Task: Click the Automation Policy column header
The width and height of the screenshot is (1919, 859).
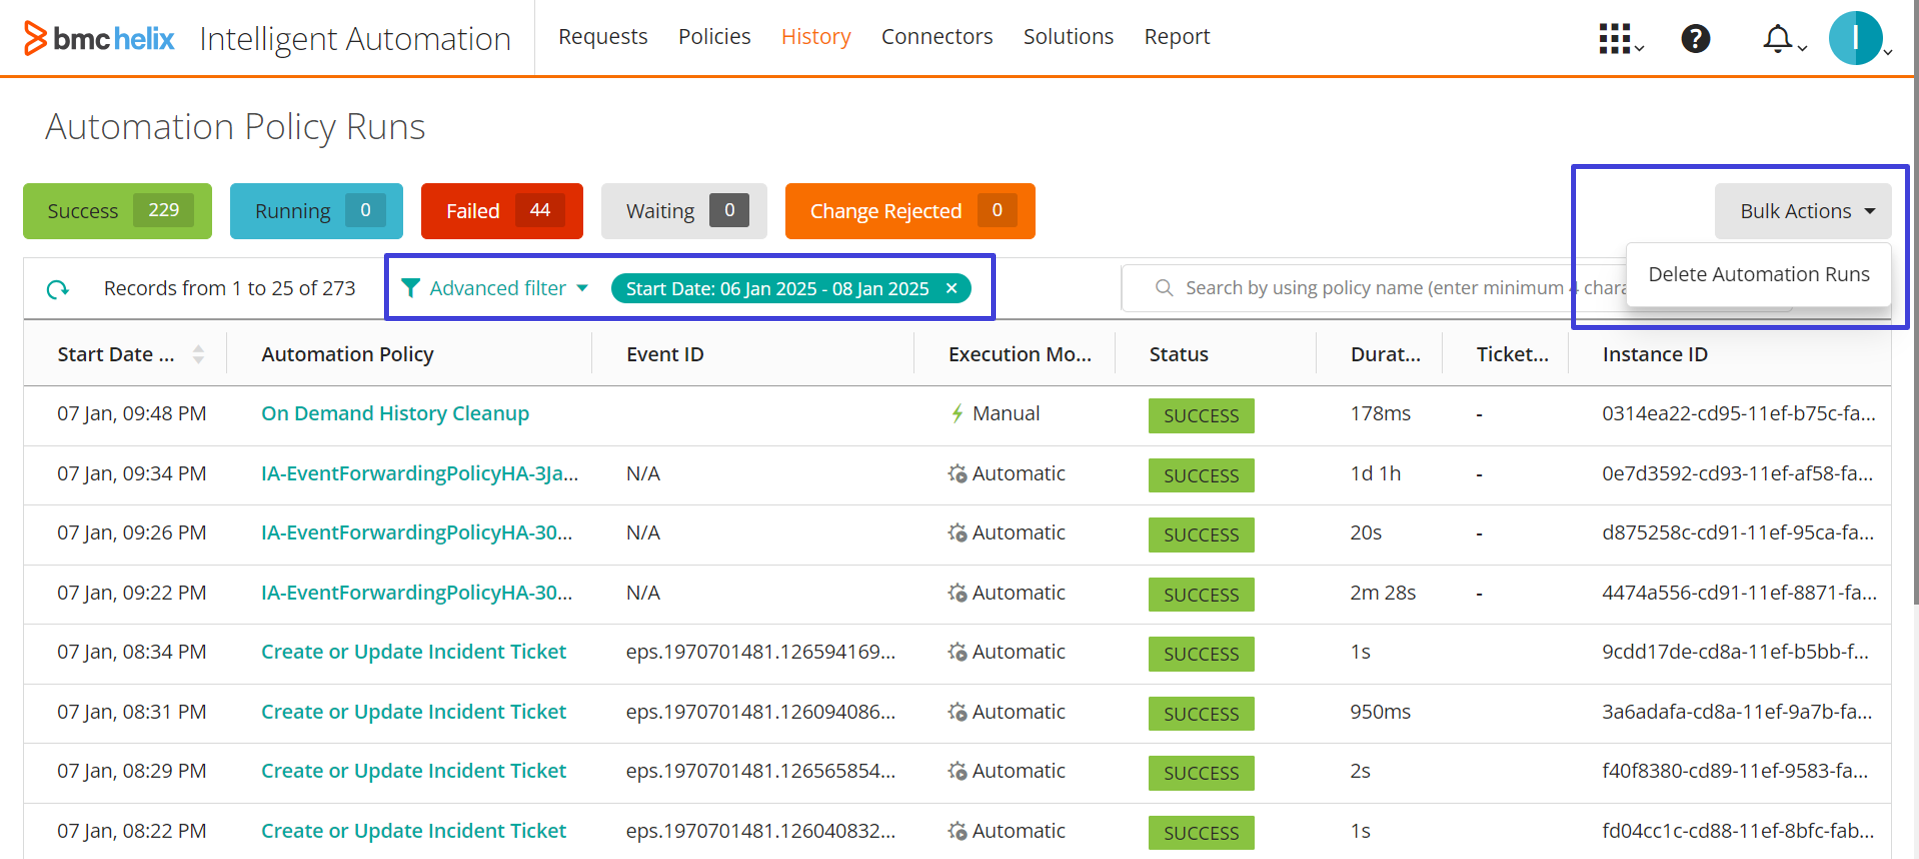Action: [x=347, y=354]
